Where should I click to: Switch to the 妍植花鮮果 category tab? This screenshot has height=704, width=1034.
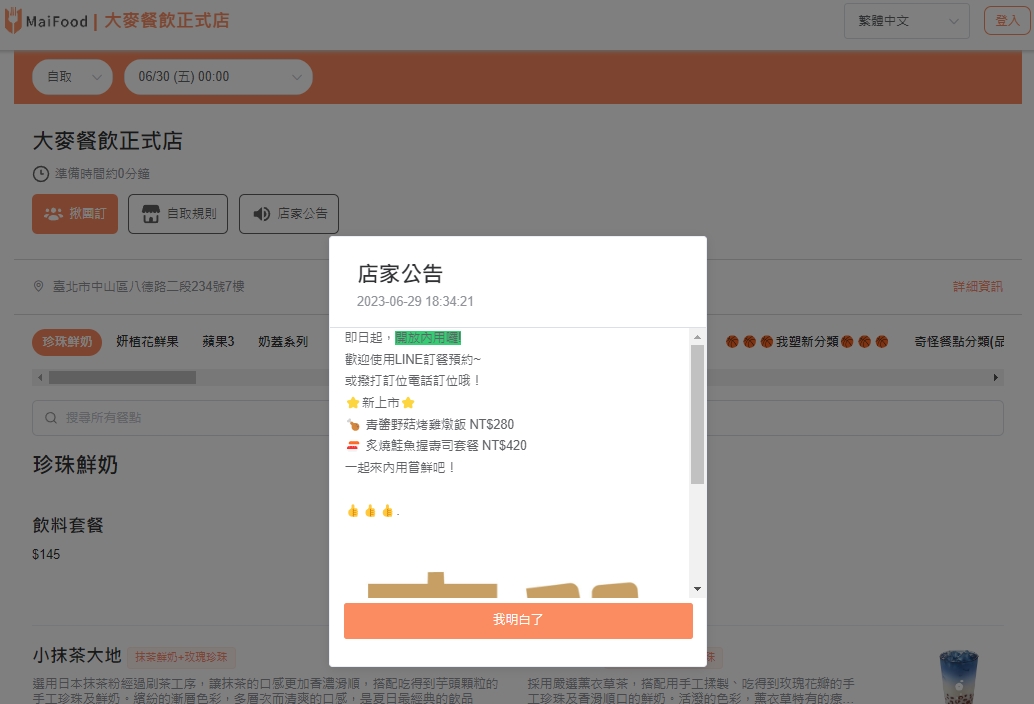tap(147, 342)
